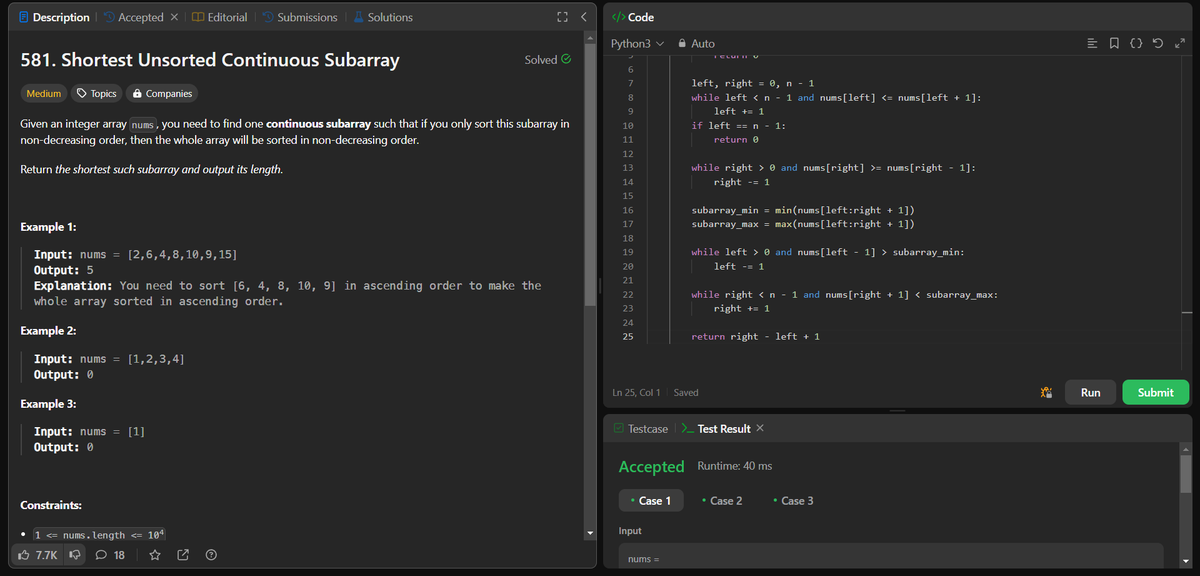
Task: Open the help question mark icon
Action: (x=211, y=555)
